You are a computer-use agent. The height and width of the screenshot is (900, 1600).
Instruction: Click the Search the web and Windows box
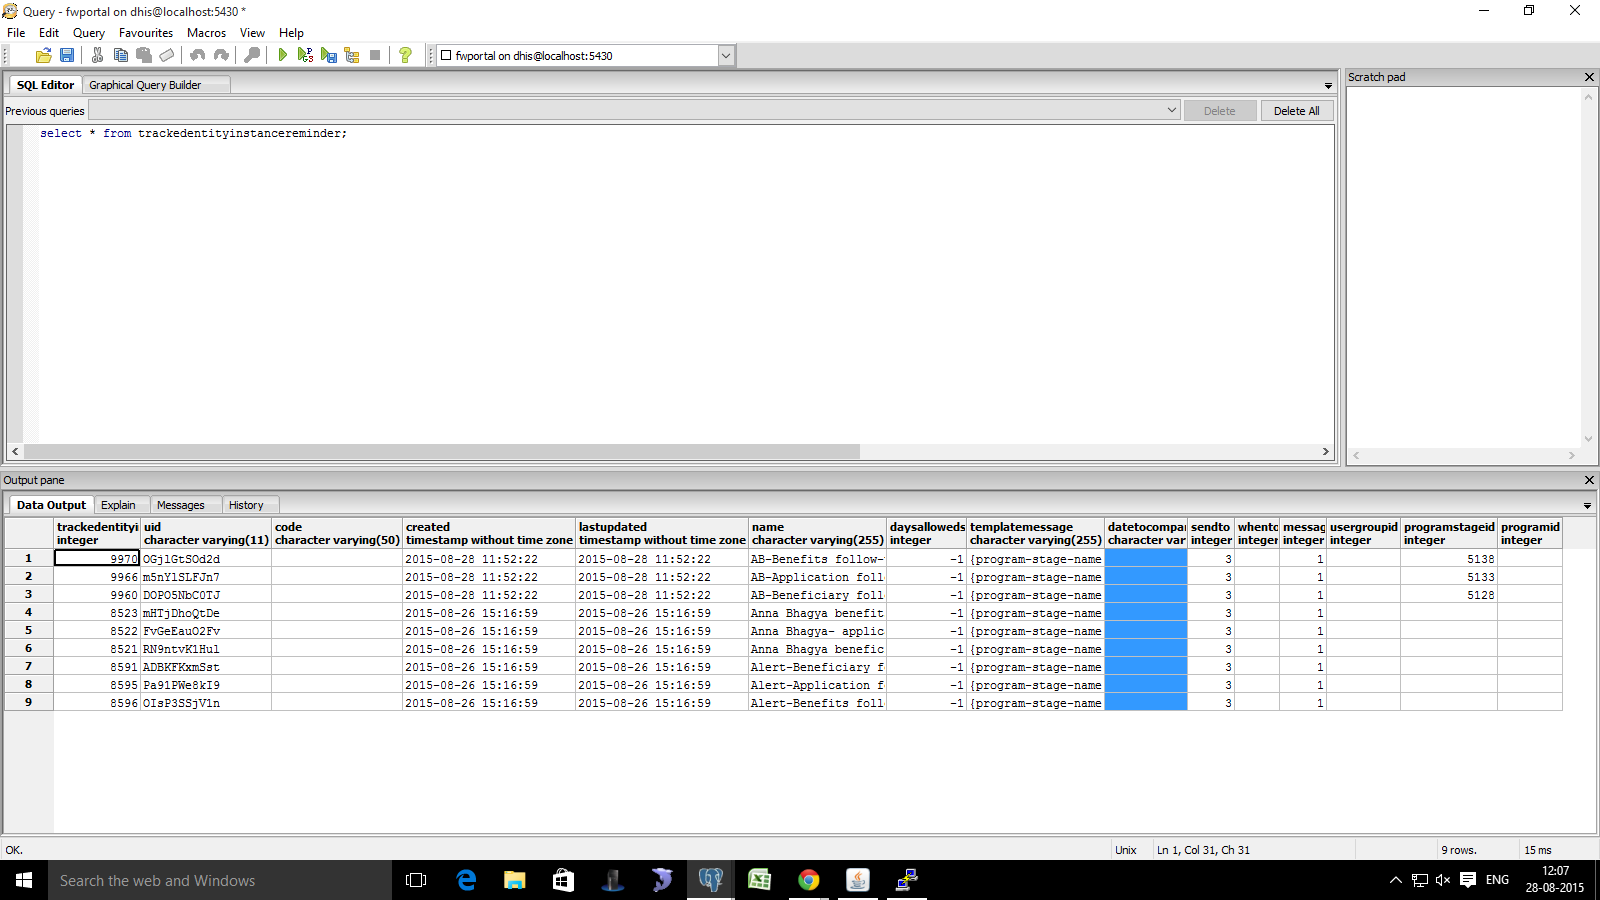point(220,880)
